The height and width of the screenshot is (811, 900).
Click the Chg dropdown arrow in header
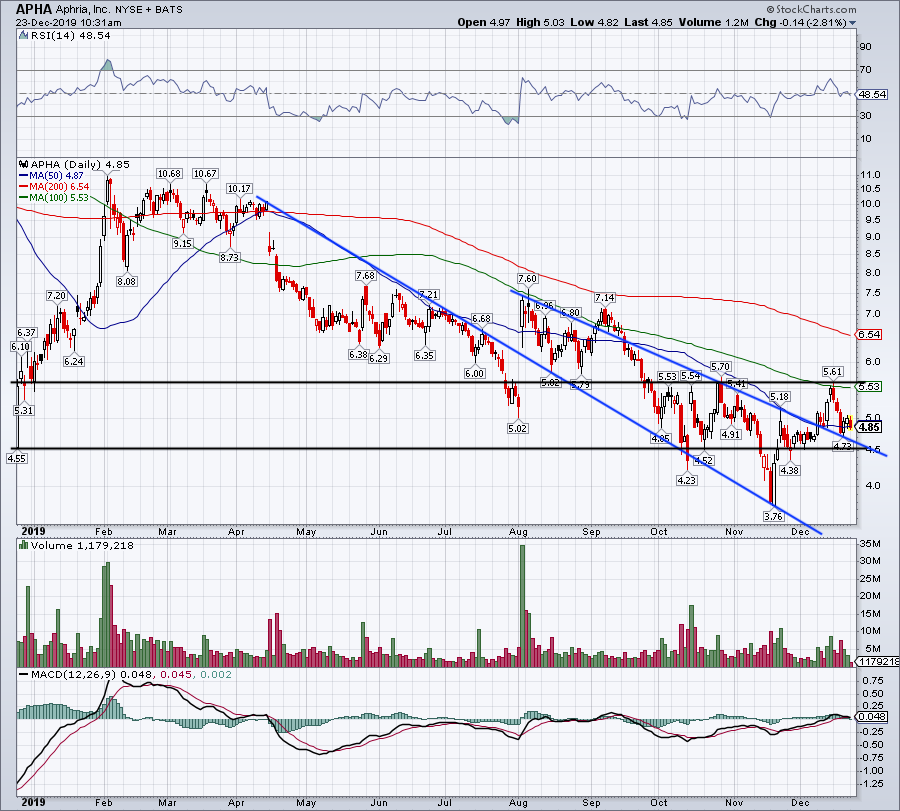(x=852, y=23)
